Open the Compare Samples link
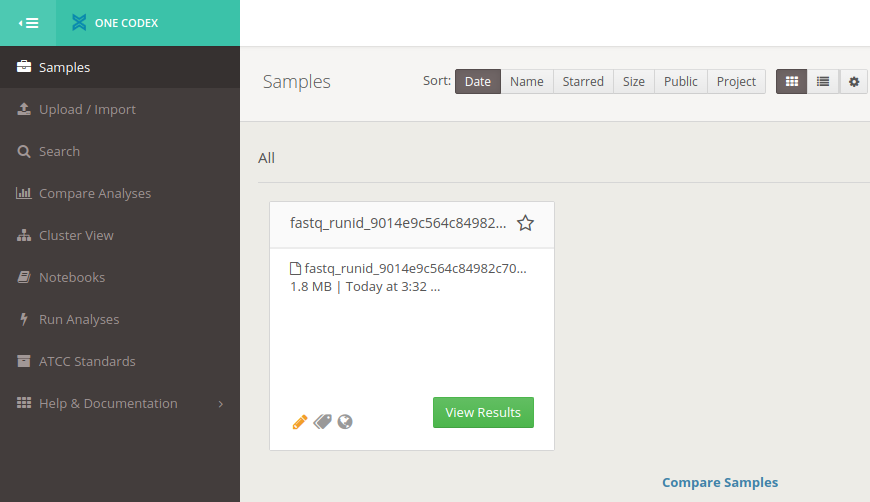Screen dimensions: 870x502 [720, 483]
